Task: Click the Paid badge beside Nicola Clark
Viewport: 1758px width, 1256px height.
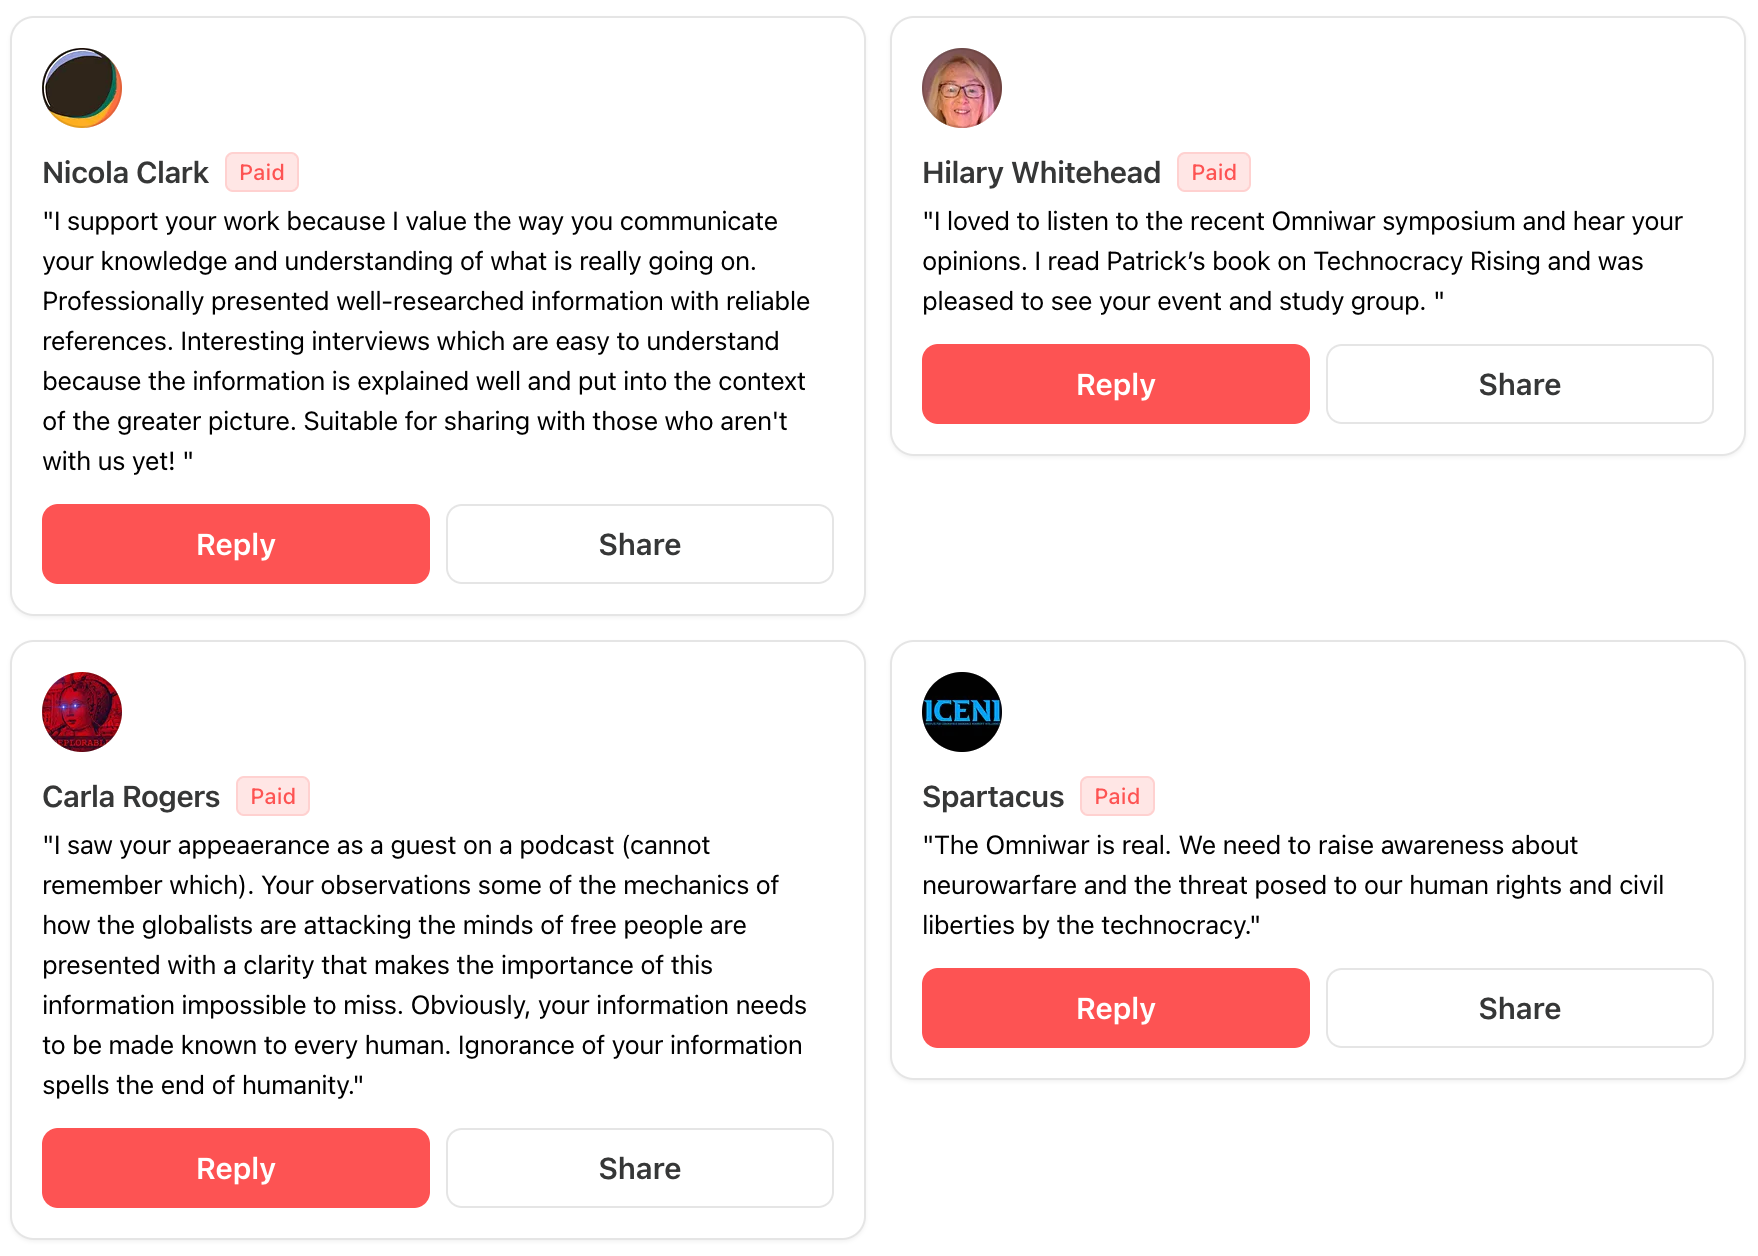Action: [262, 173]
